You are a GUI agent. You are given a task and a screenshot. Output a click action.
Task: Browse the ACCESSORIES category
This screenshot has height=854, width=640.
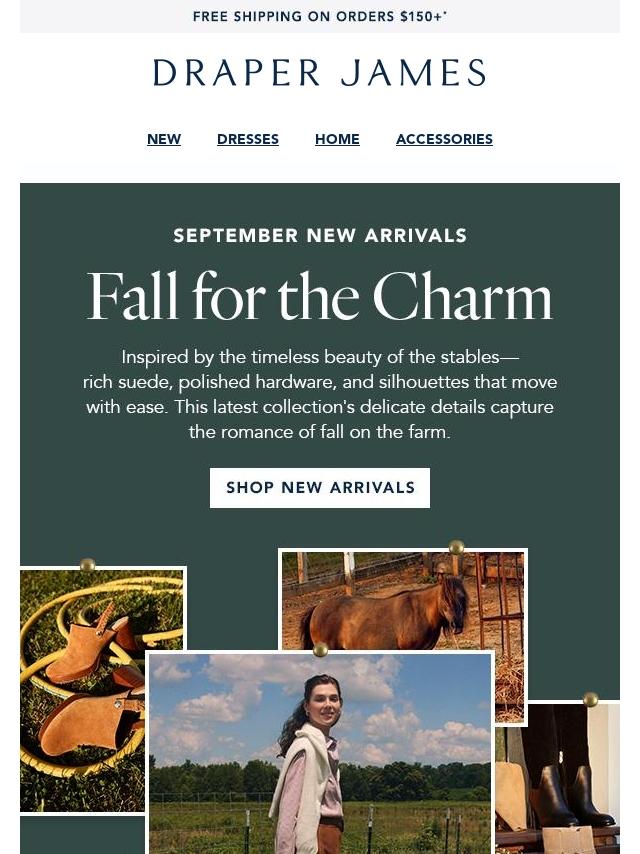point(444,139)
